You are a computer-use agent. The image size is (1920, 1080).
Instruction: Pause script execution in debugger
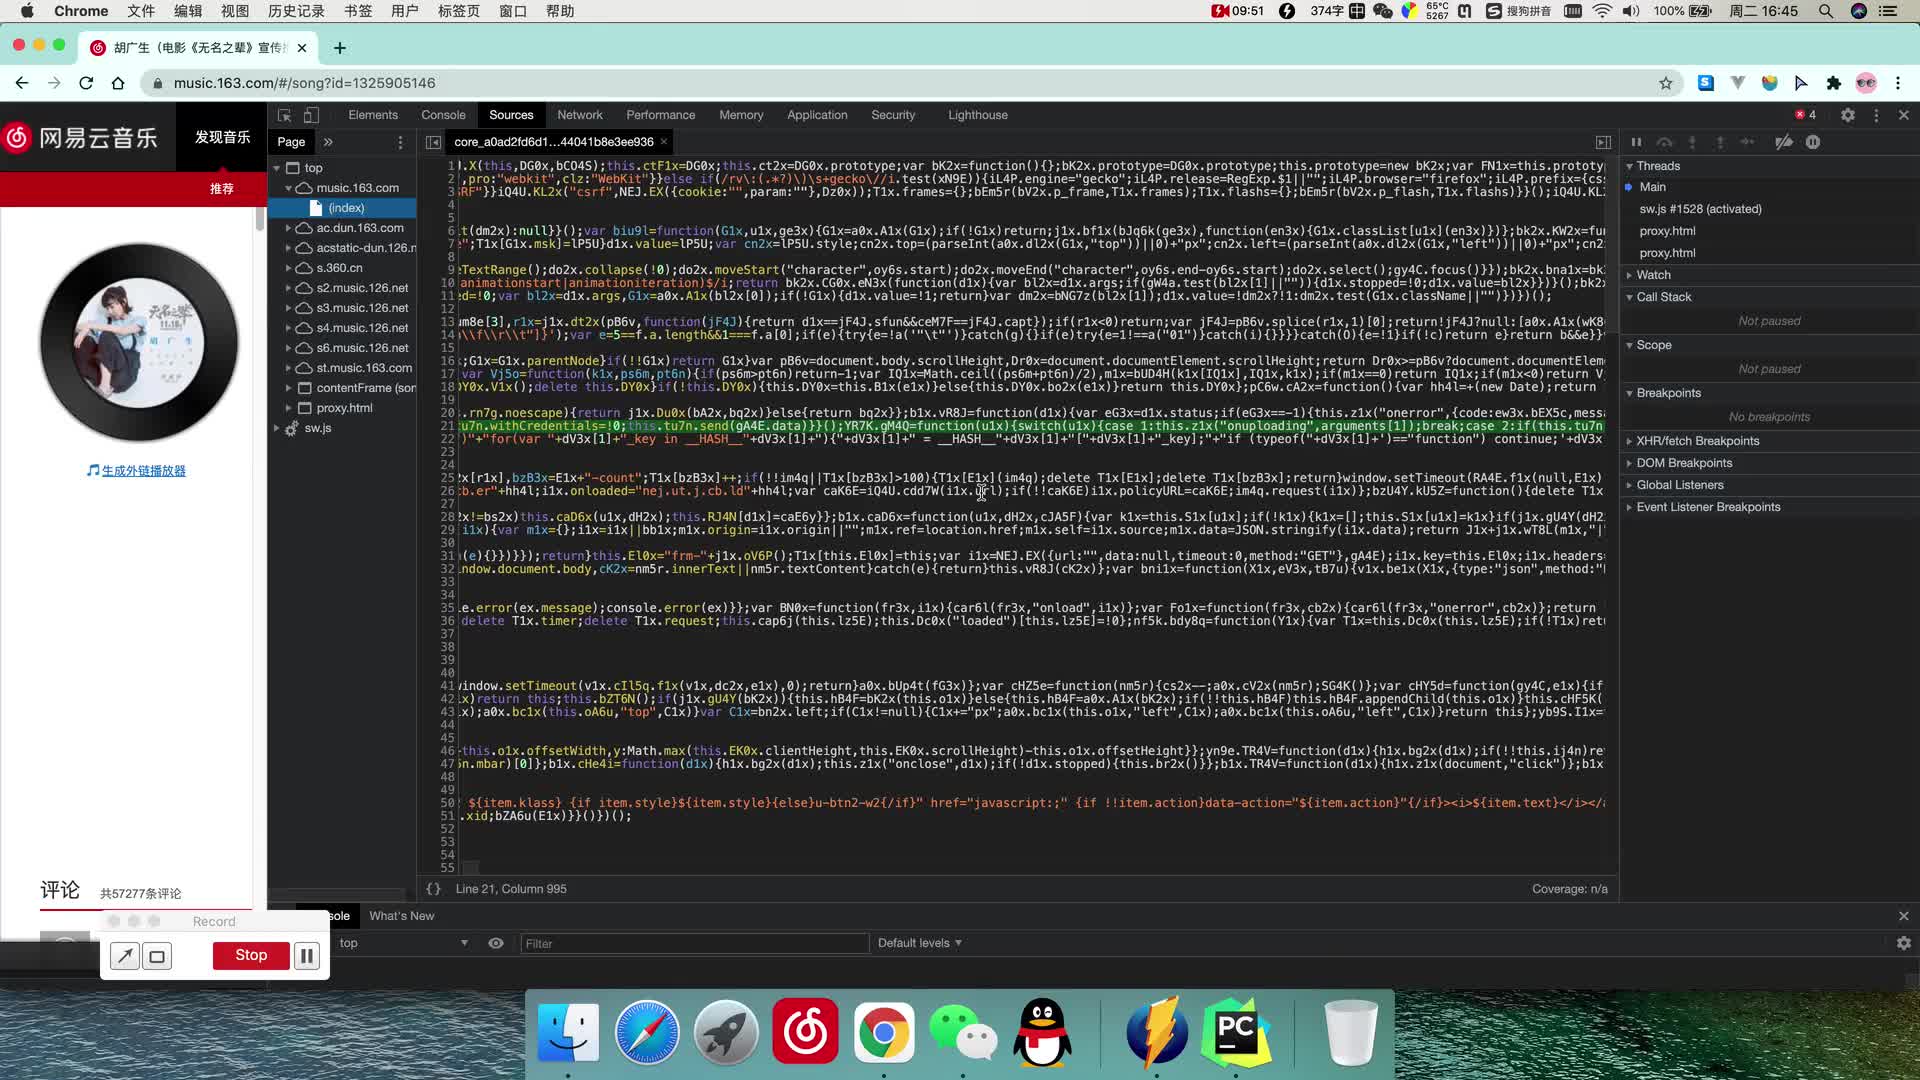pyautogui.click(x=1636, y=142)
